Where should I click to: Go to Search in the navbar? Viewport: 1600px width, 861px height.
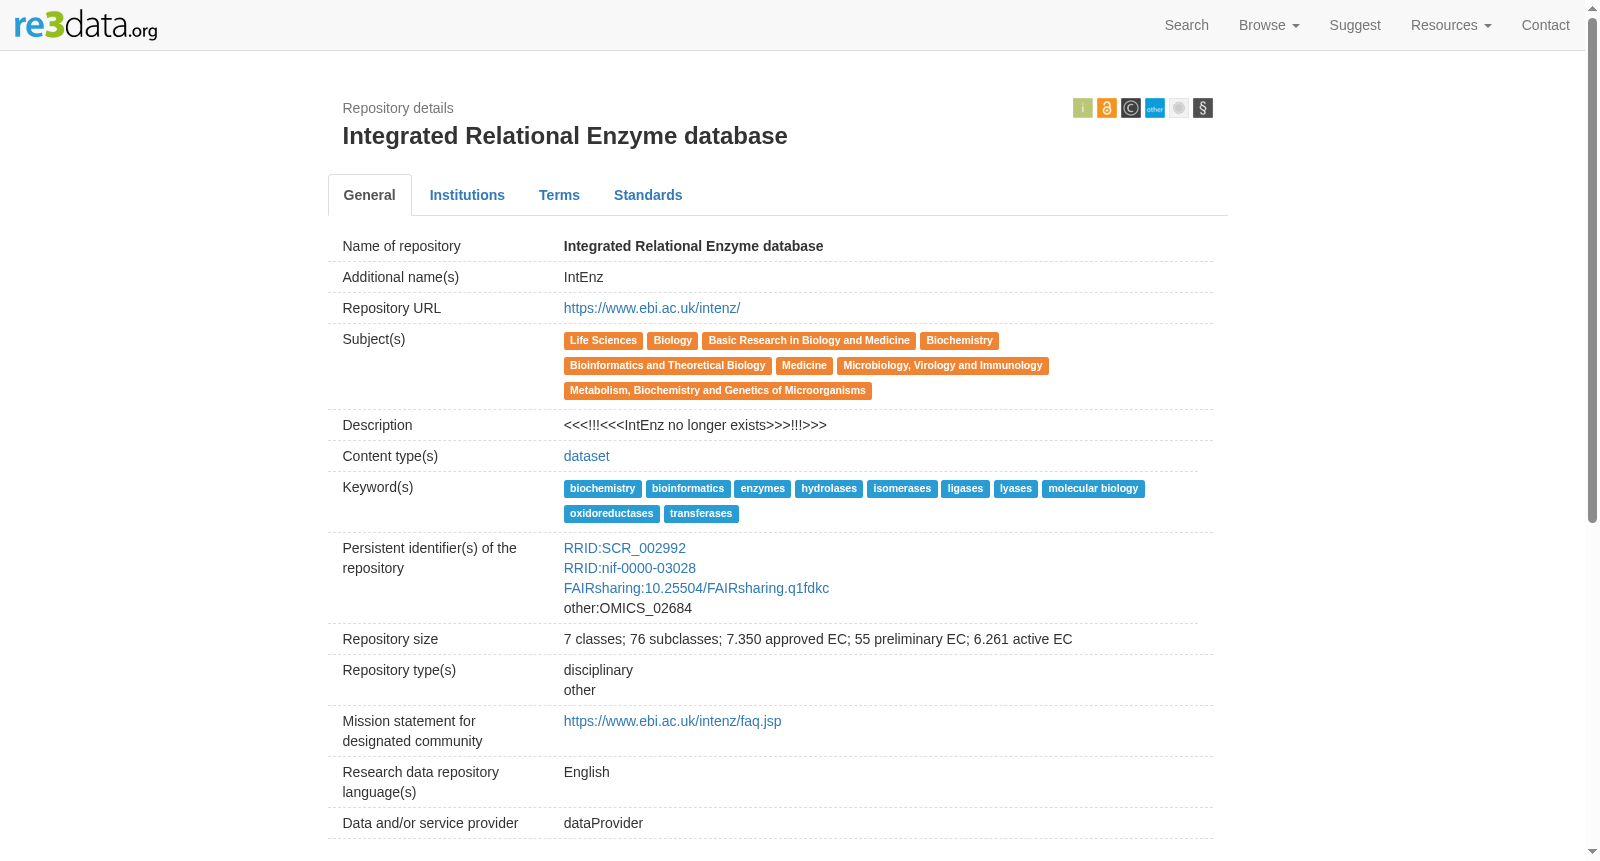click(1187, 25)
